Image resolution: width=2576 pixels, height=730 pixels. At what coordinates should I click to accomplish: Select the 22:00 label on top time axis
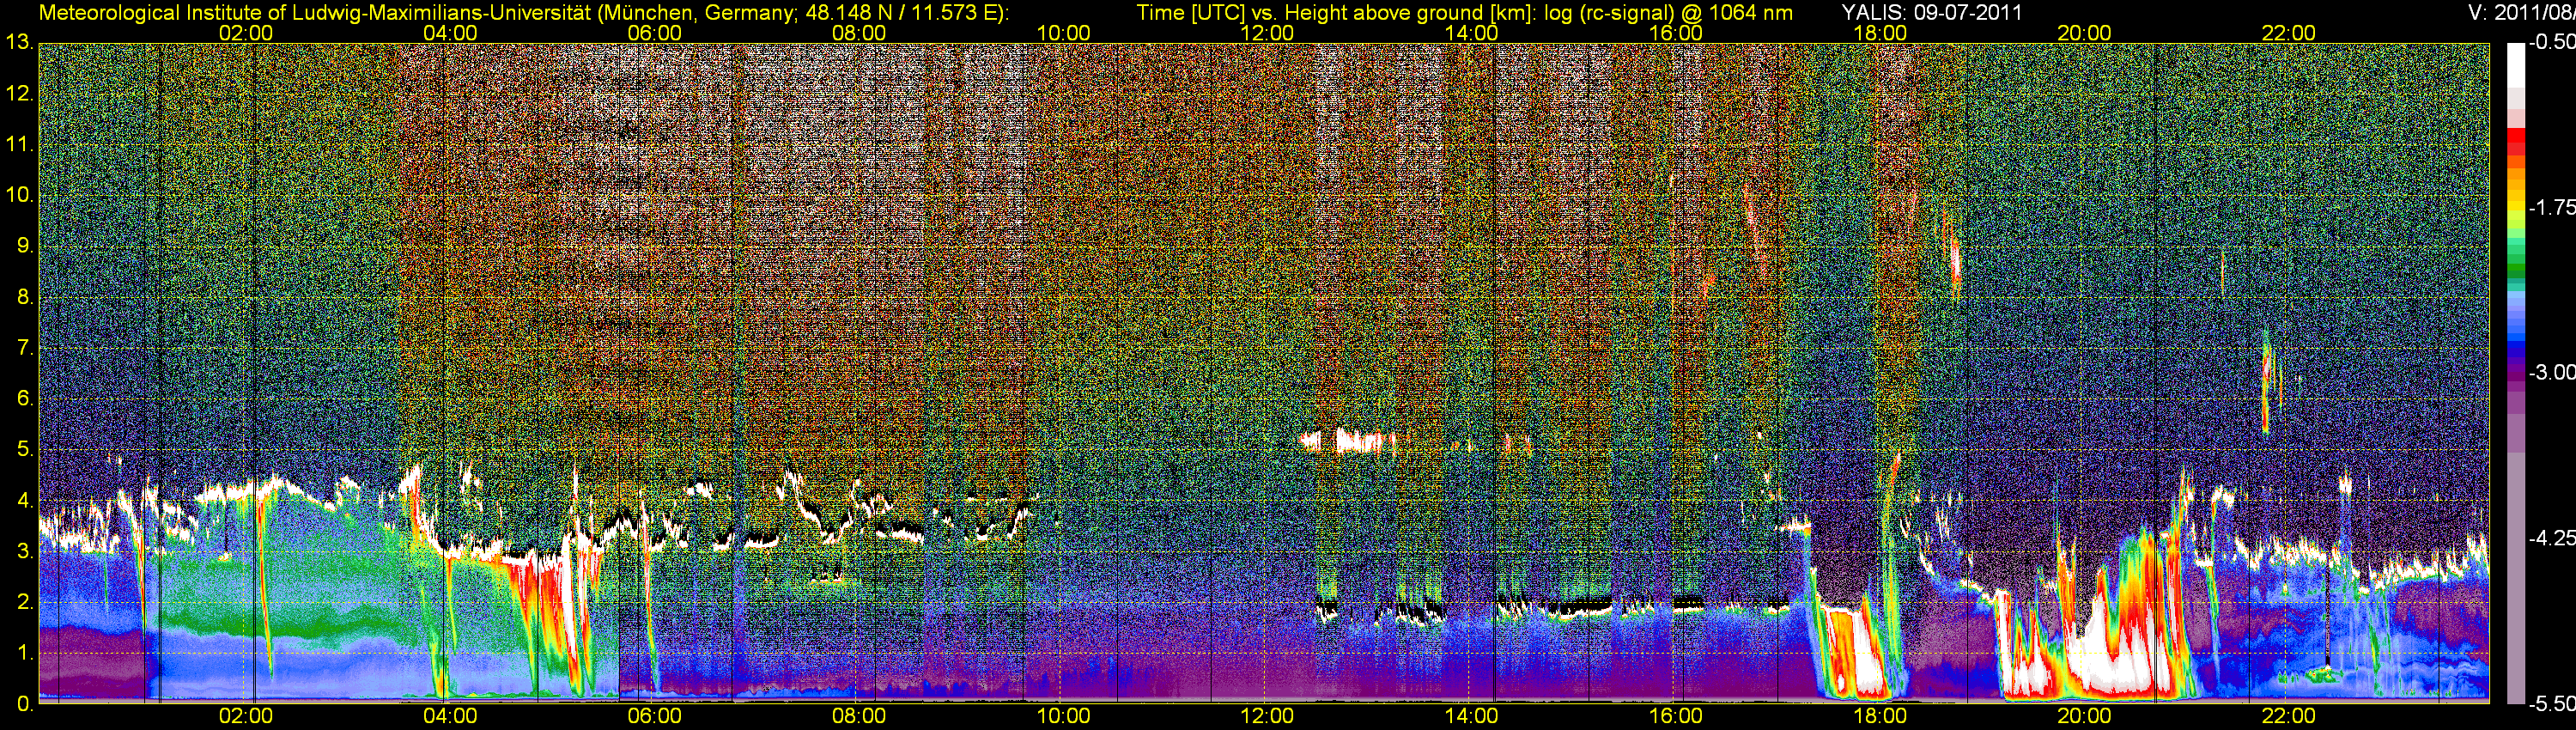click(x=2288, y=33)
